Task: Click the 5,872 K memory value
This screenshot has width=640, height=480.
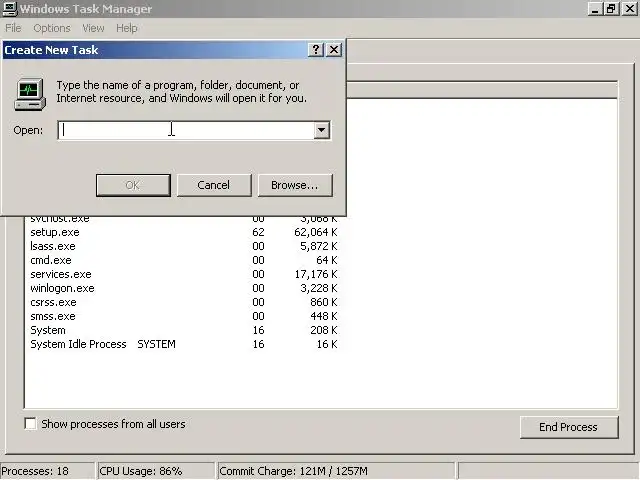Action: [x=319, y=246]
